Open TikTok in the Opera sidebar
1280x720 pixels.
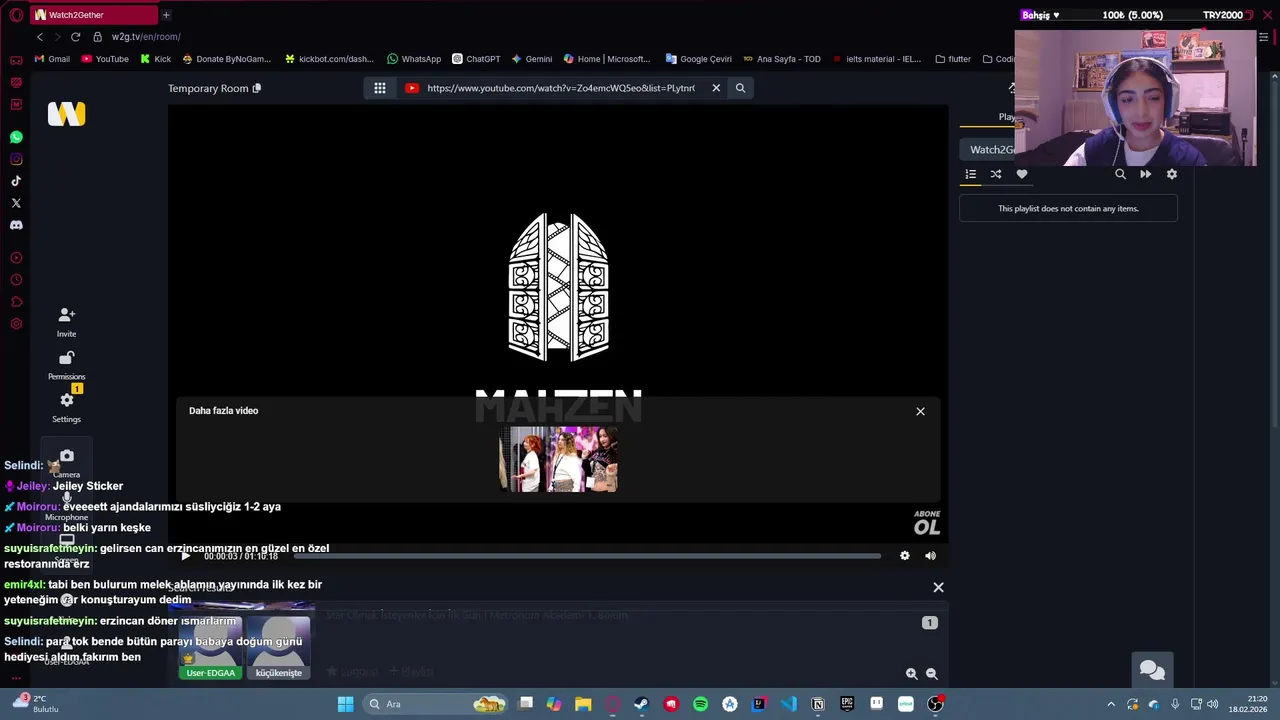tap(16, 181)
